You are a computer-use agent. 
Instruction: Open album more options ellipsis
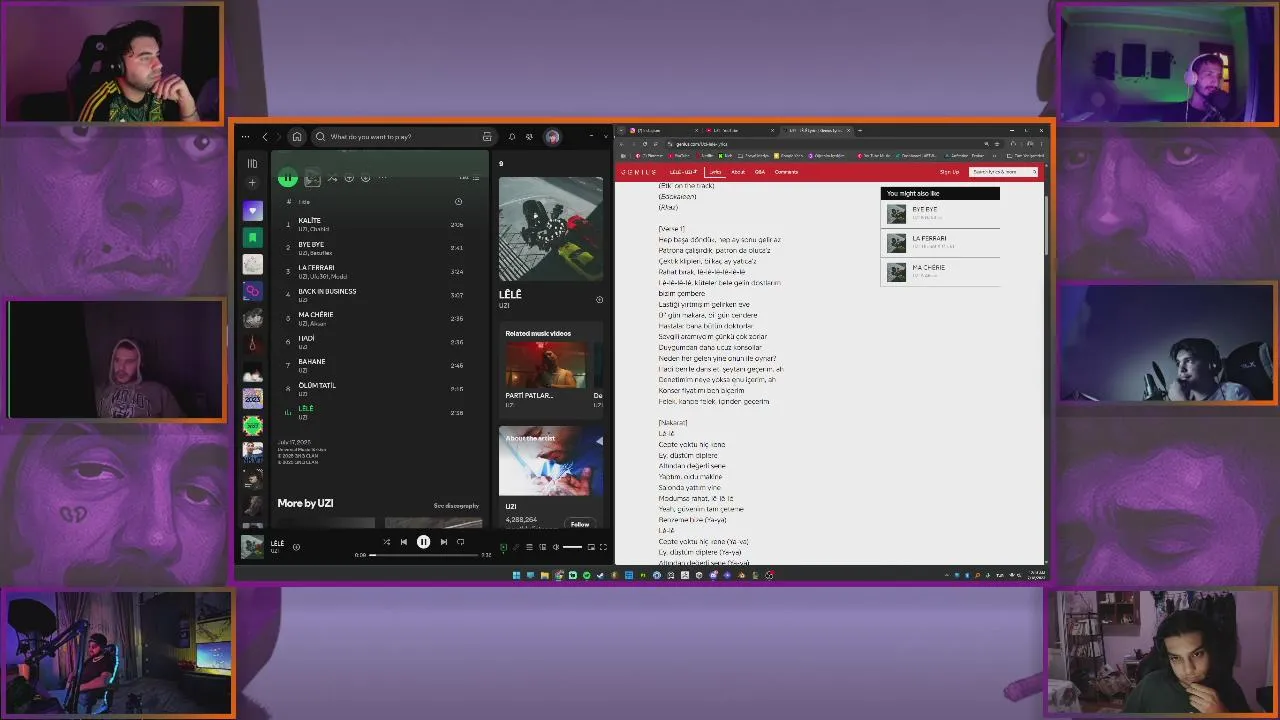click(x=382, y=178)
